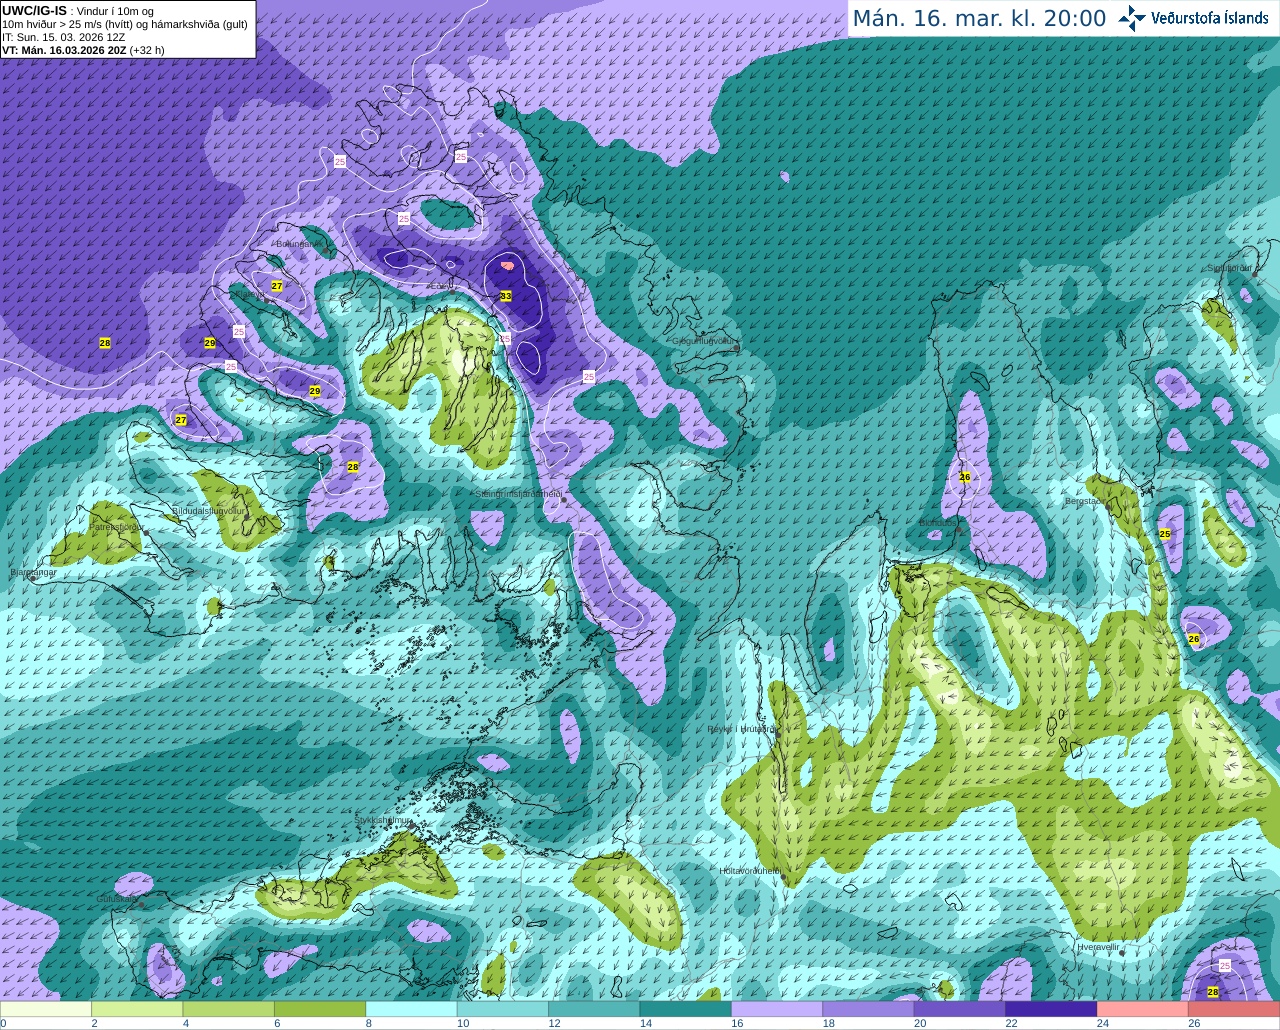Screen dimensions: 1280x1030
Task: Click the Æðey station label
Action: click(440, 286)
